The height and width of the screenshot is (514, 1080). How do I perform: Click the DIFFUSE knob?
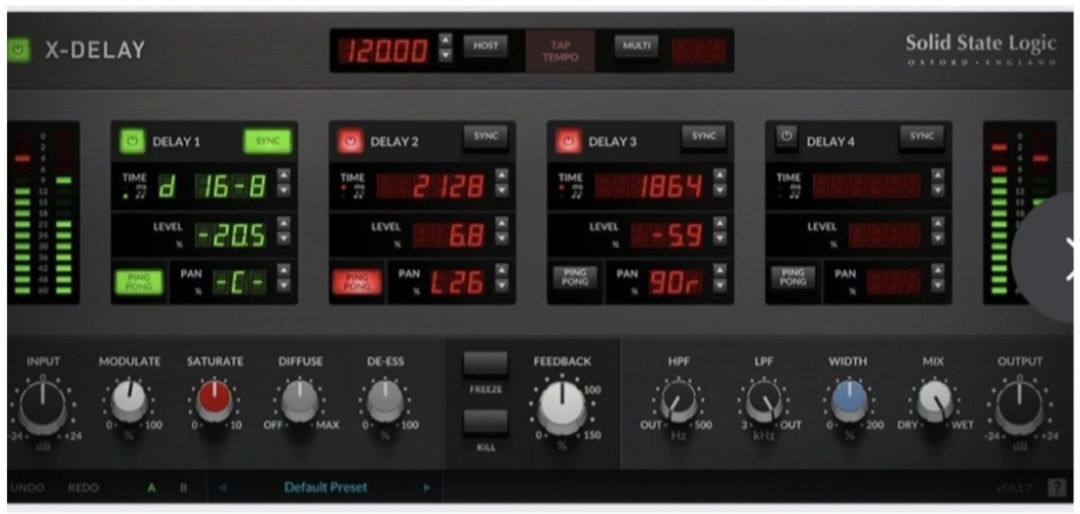tap(300, 401)
